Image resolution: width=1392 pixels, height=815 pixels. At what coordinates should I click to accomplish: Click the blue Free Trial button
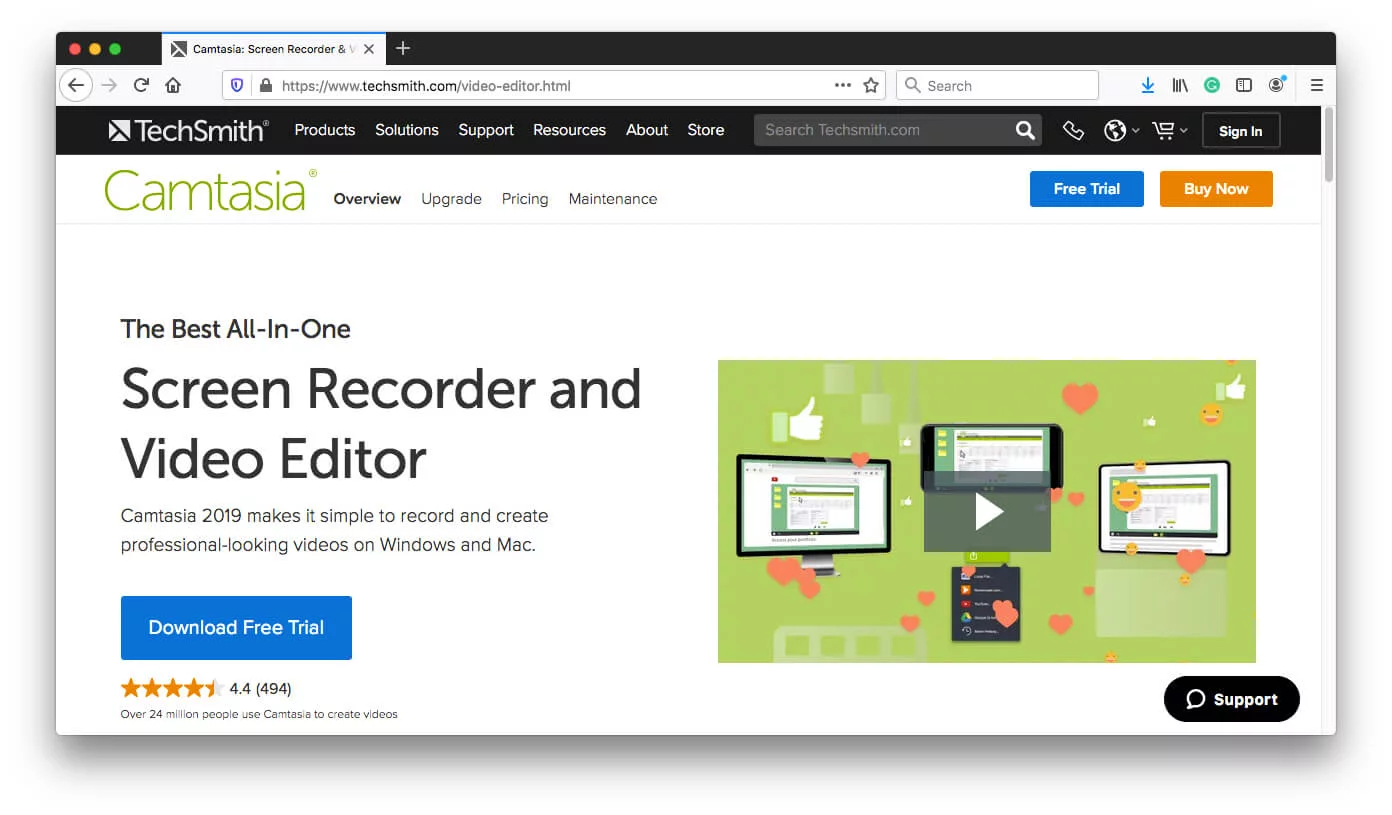click(1087, 189)
